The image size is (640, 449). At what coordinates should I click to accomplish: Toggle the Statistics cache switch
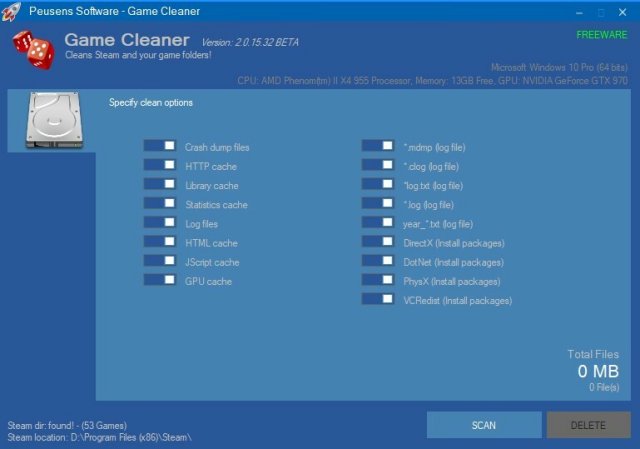[x=160, y=203]
